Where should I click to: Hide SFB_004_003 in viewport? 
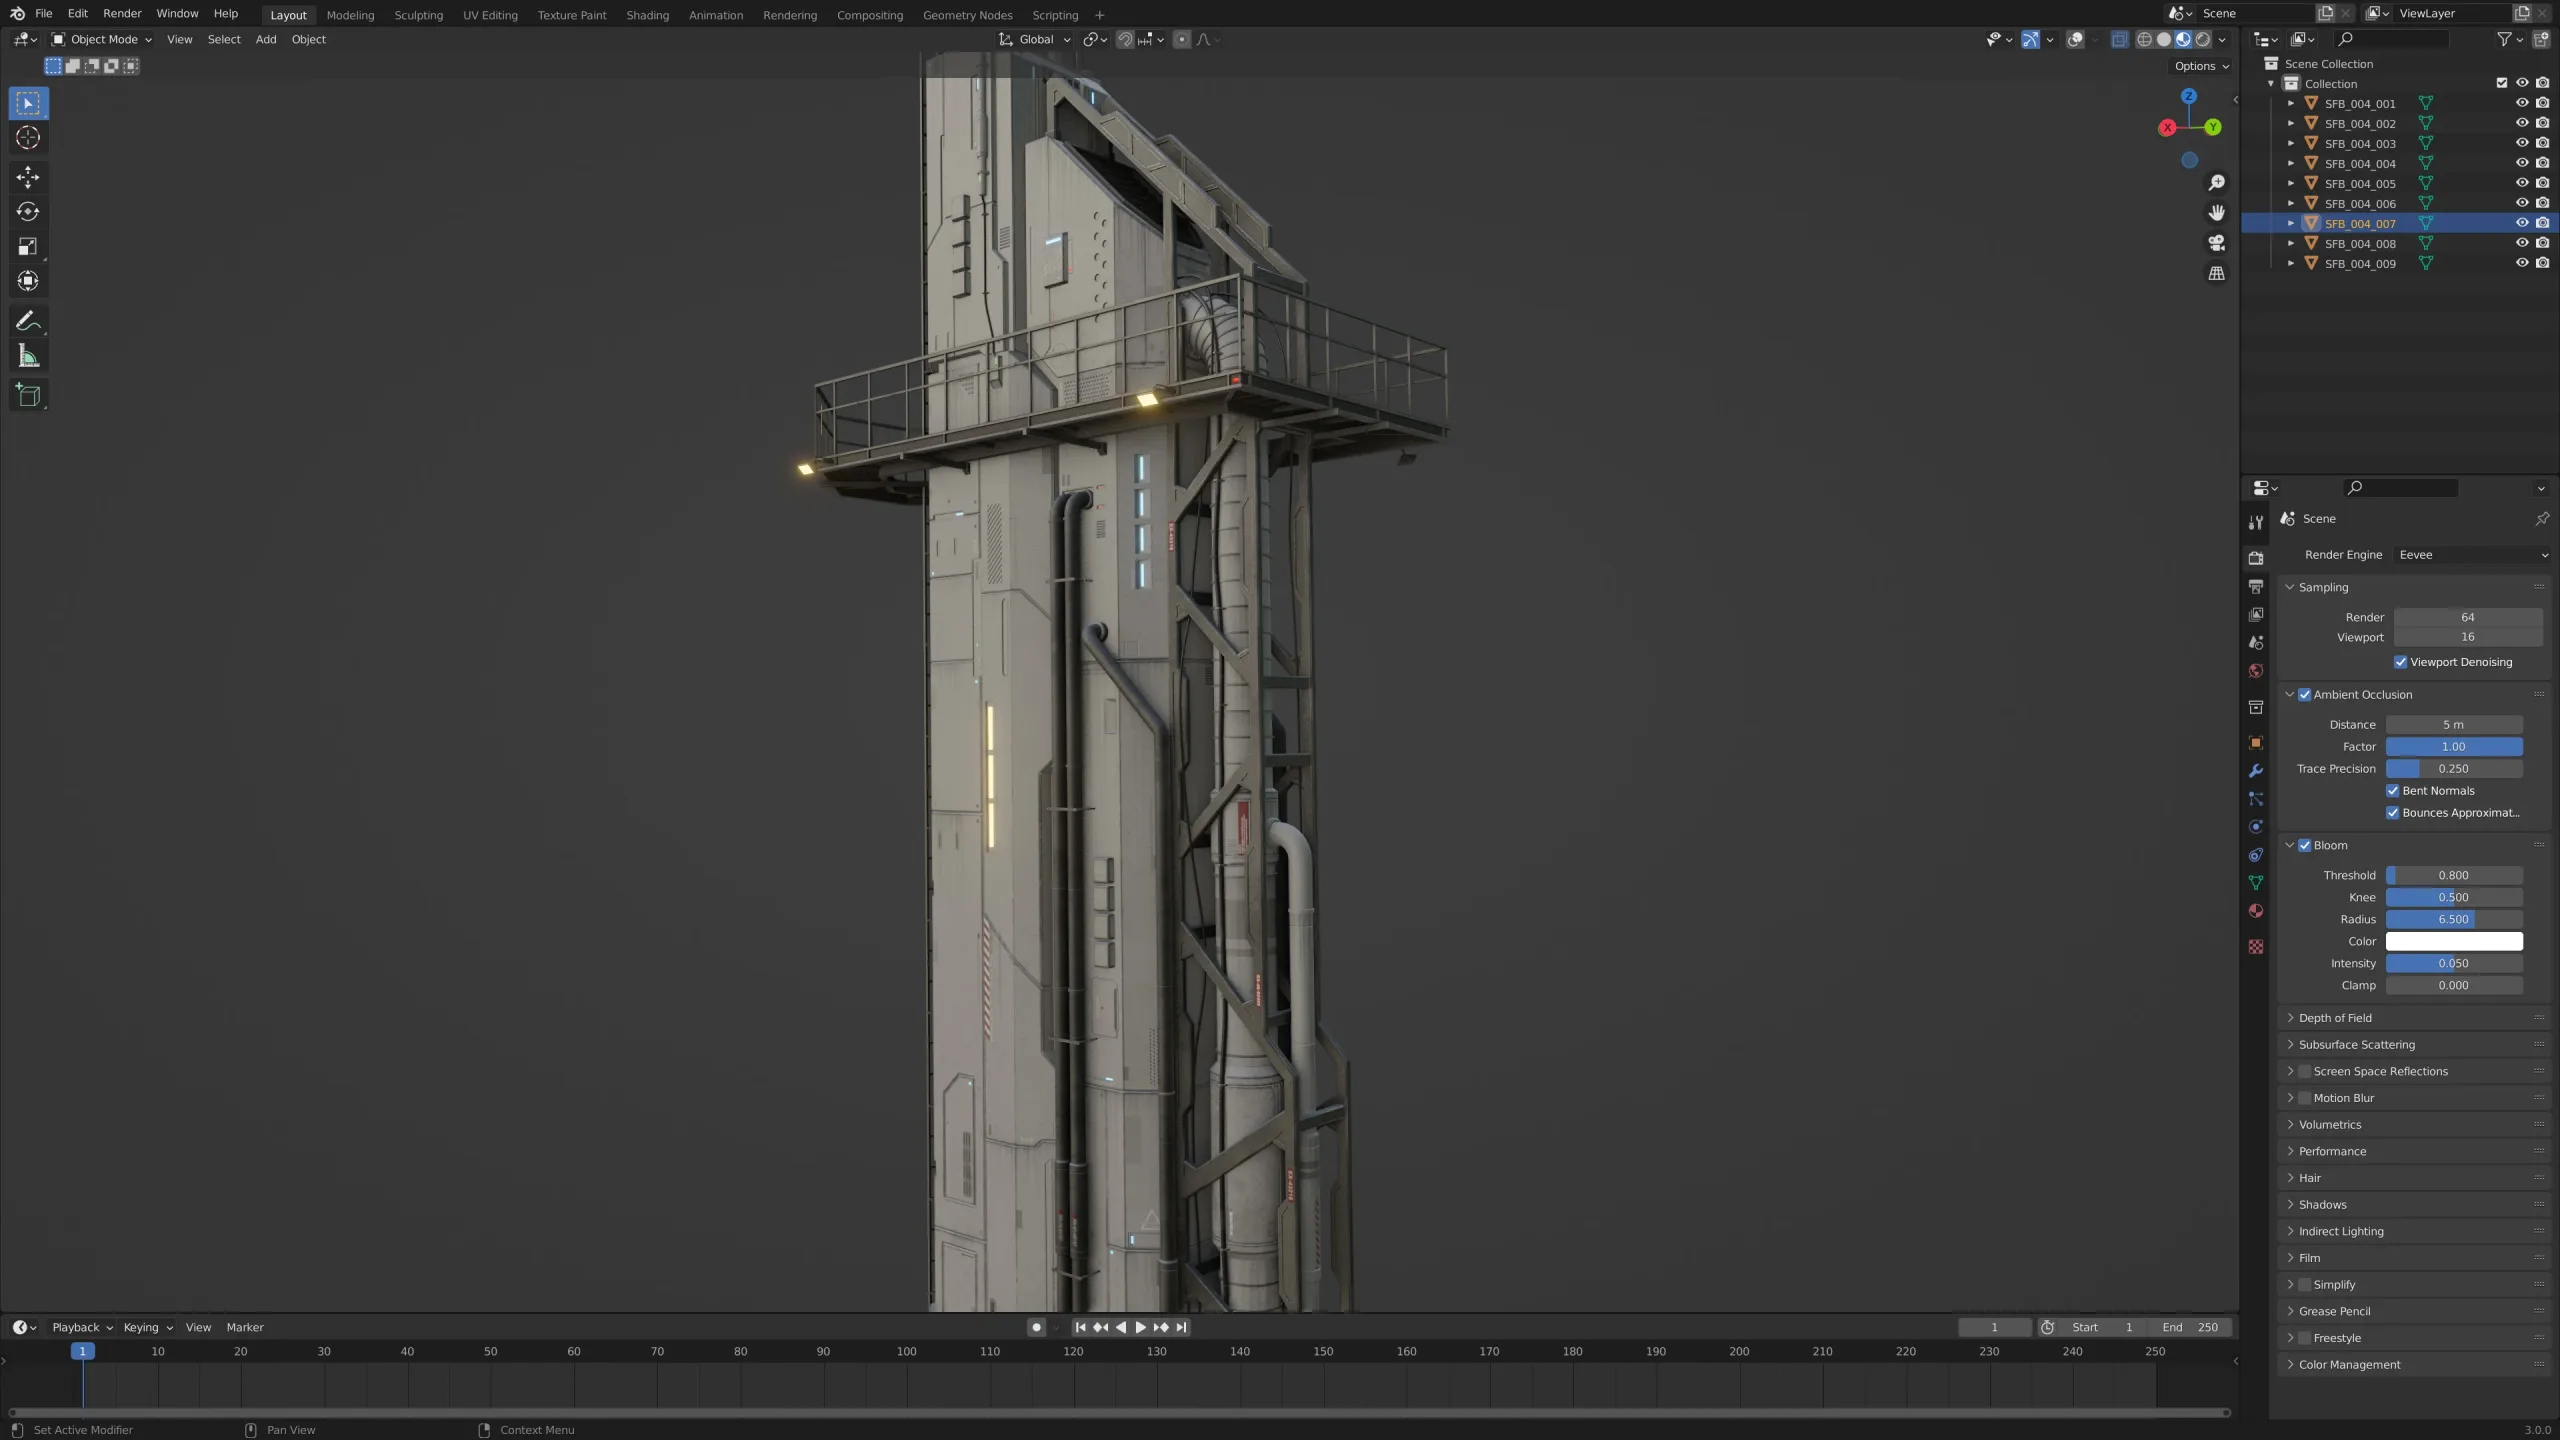pyautogui.click(x=2522, y=143)
